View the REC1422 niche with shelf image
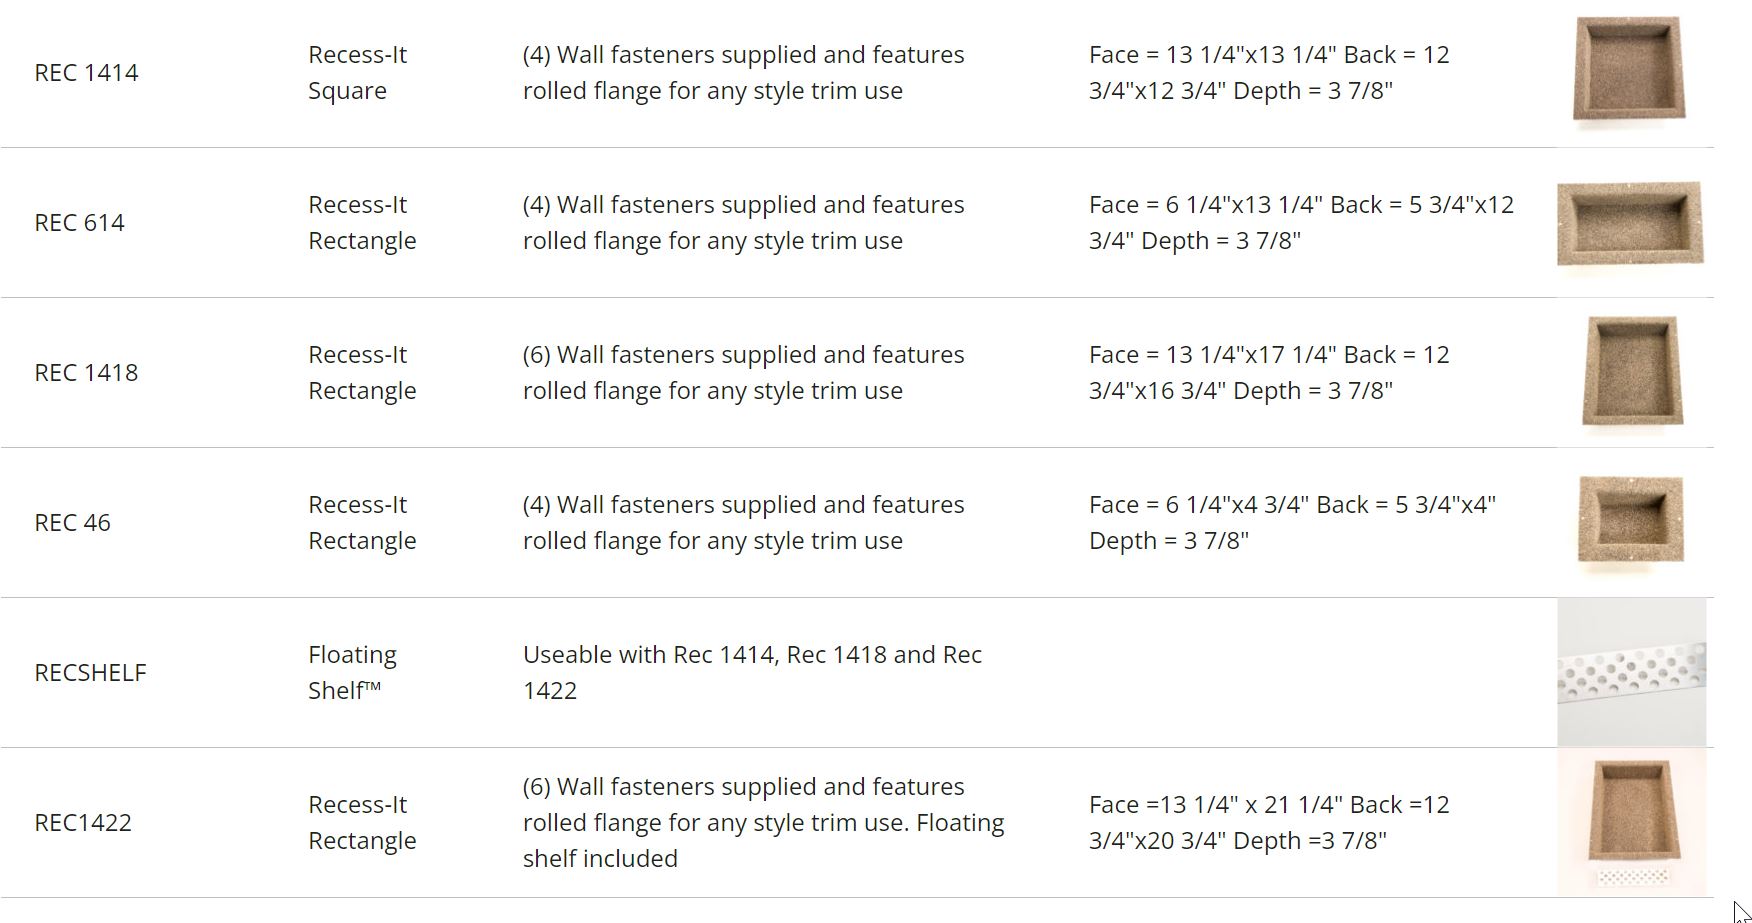1752x923 pixels. tap(1631, 822)
